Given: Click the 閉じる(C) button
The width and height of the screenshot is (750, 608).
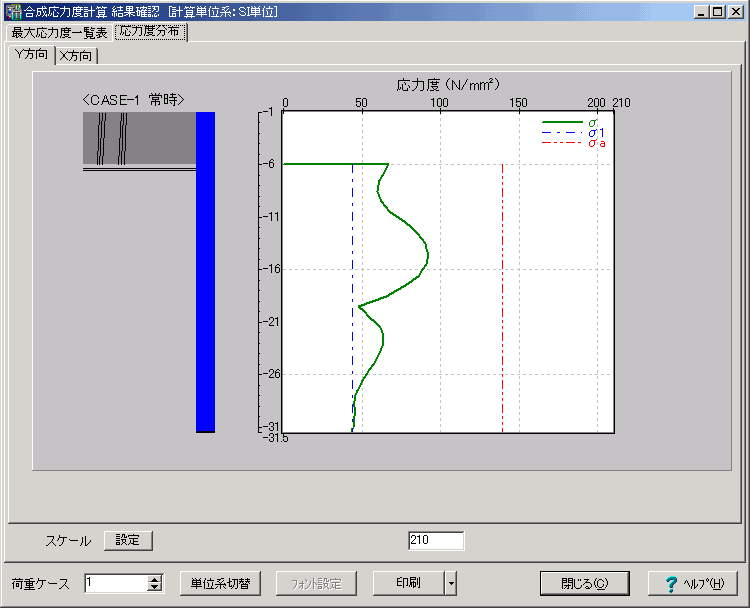Looking at the screenshot, I should point(583,583).
